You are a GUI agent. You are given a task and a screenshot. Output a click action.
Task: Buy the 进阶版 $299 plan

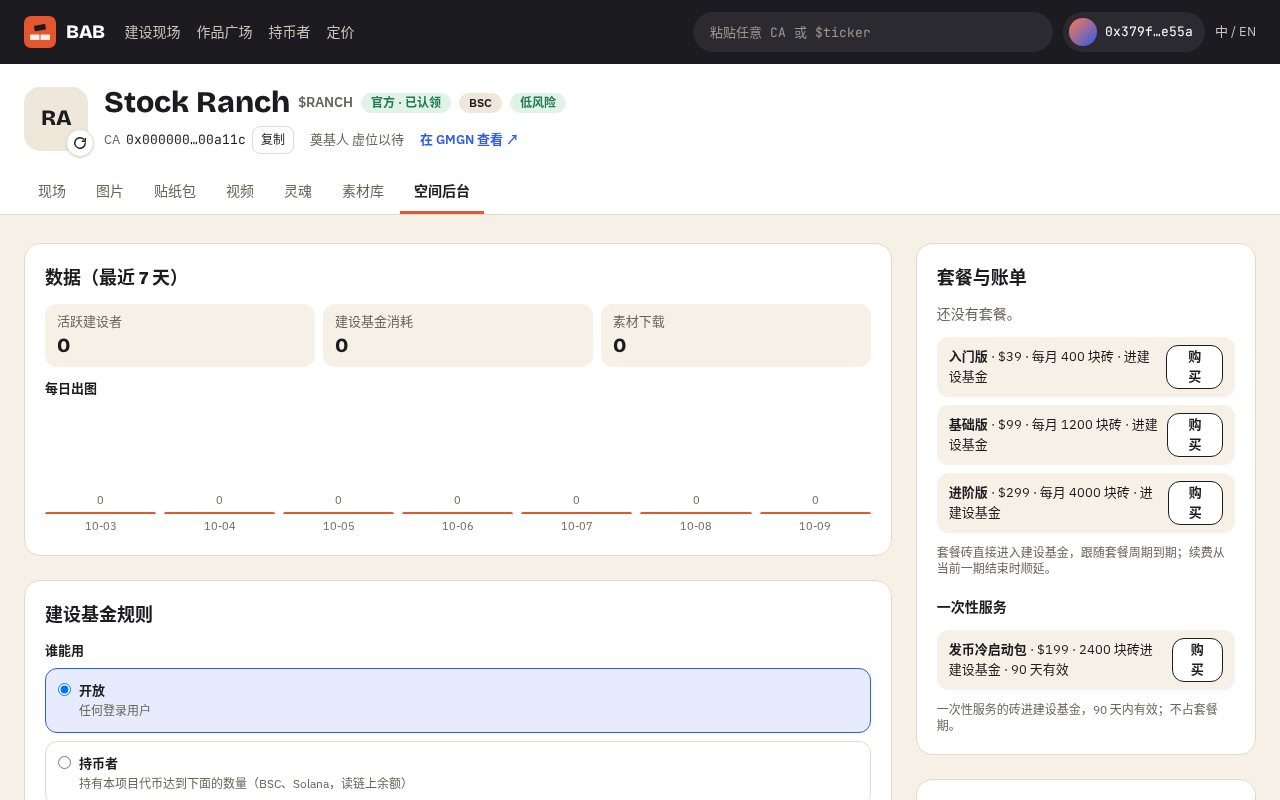point(1195,503)
